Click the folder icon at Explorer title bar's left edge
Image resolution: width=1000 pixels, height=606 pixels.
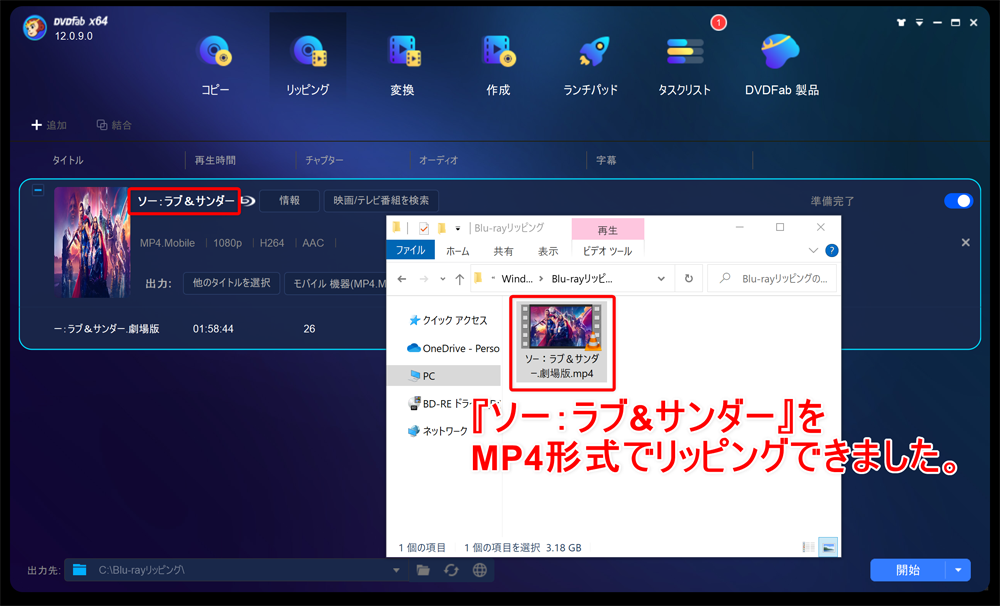coord(397,227)
